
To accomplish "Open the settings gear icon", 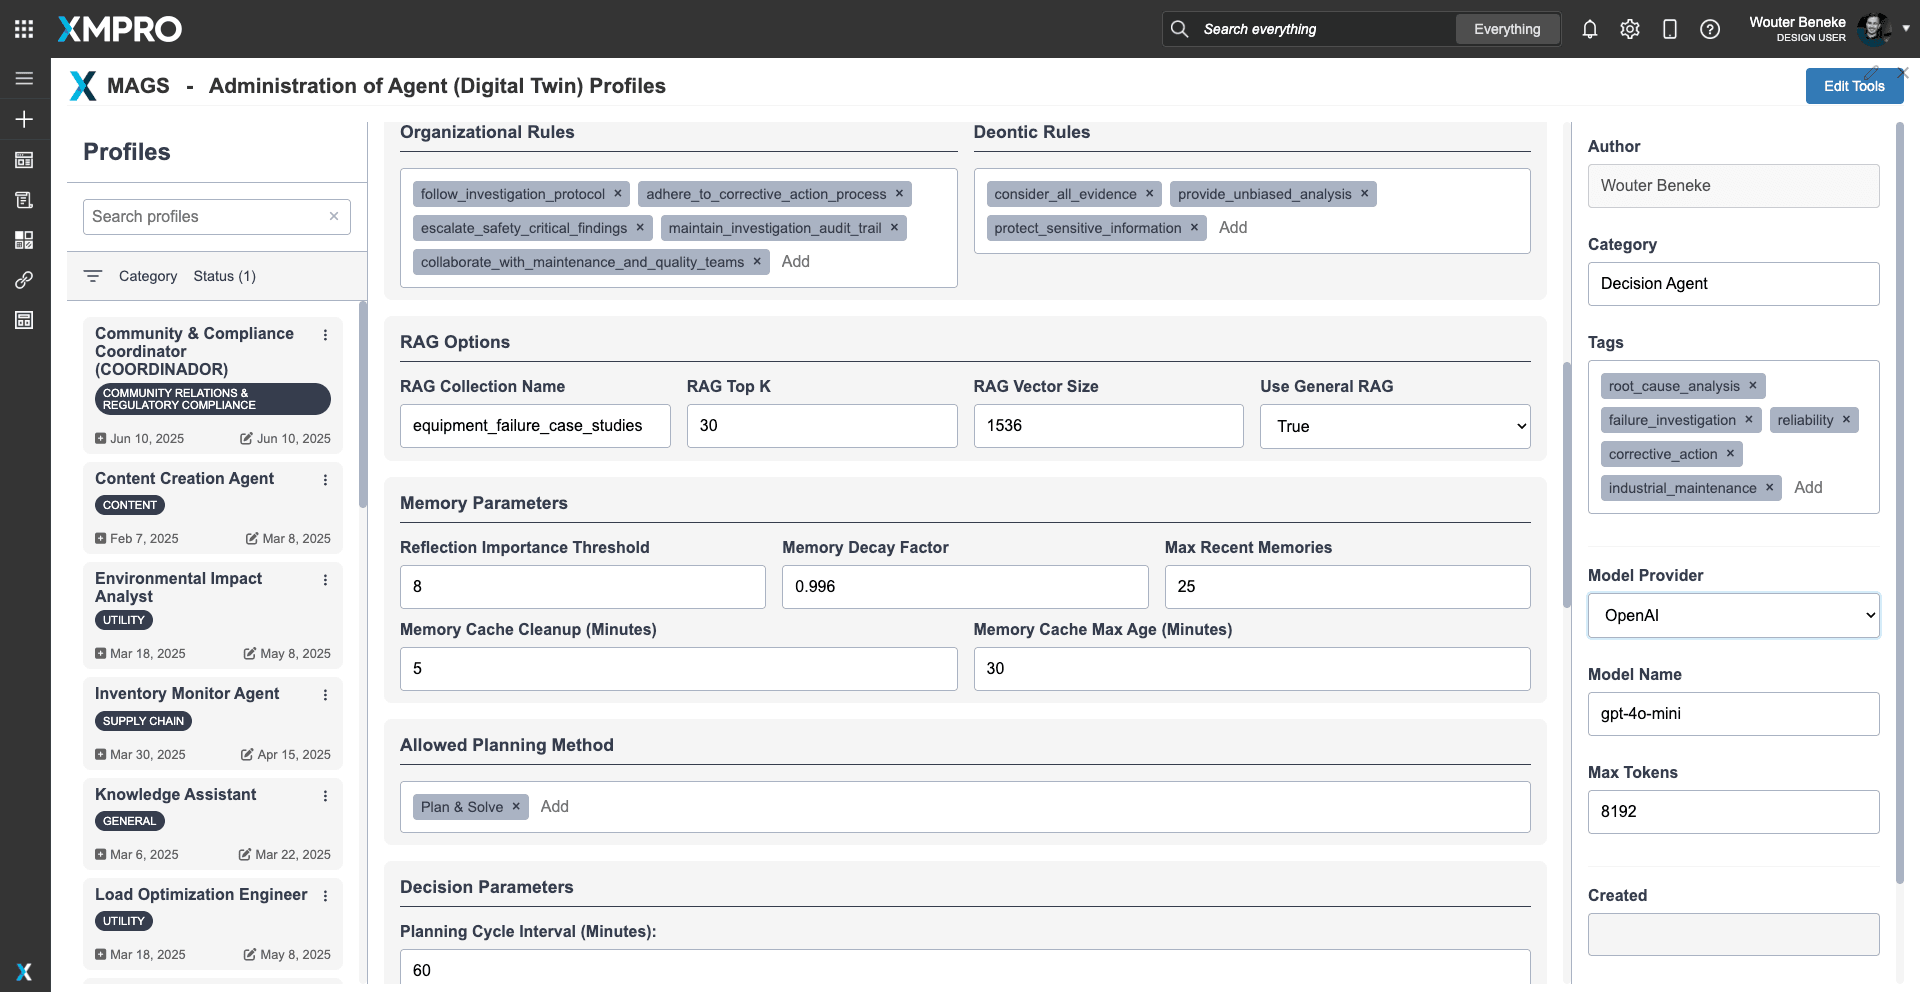I will [1629, 29].
